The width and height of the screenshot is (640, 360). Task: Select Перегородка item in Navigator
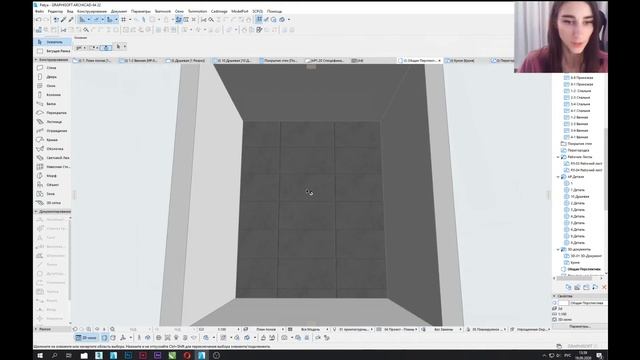click(578, 150)
